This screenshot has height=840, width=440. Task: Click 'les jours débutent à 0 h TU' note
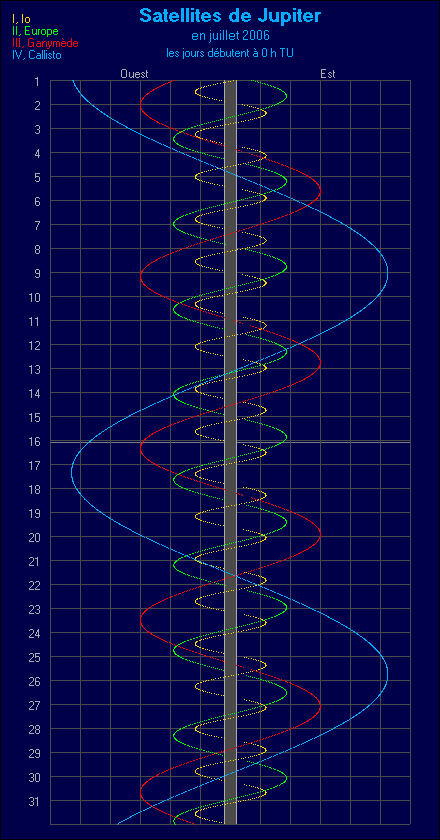tap(230, 53)
